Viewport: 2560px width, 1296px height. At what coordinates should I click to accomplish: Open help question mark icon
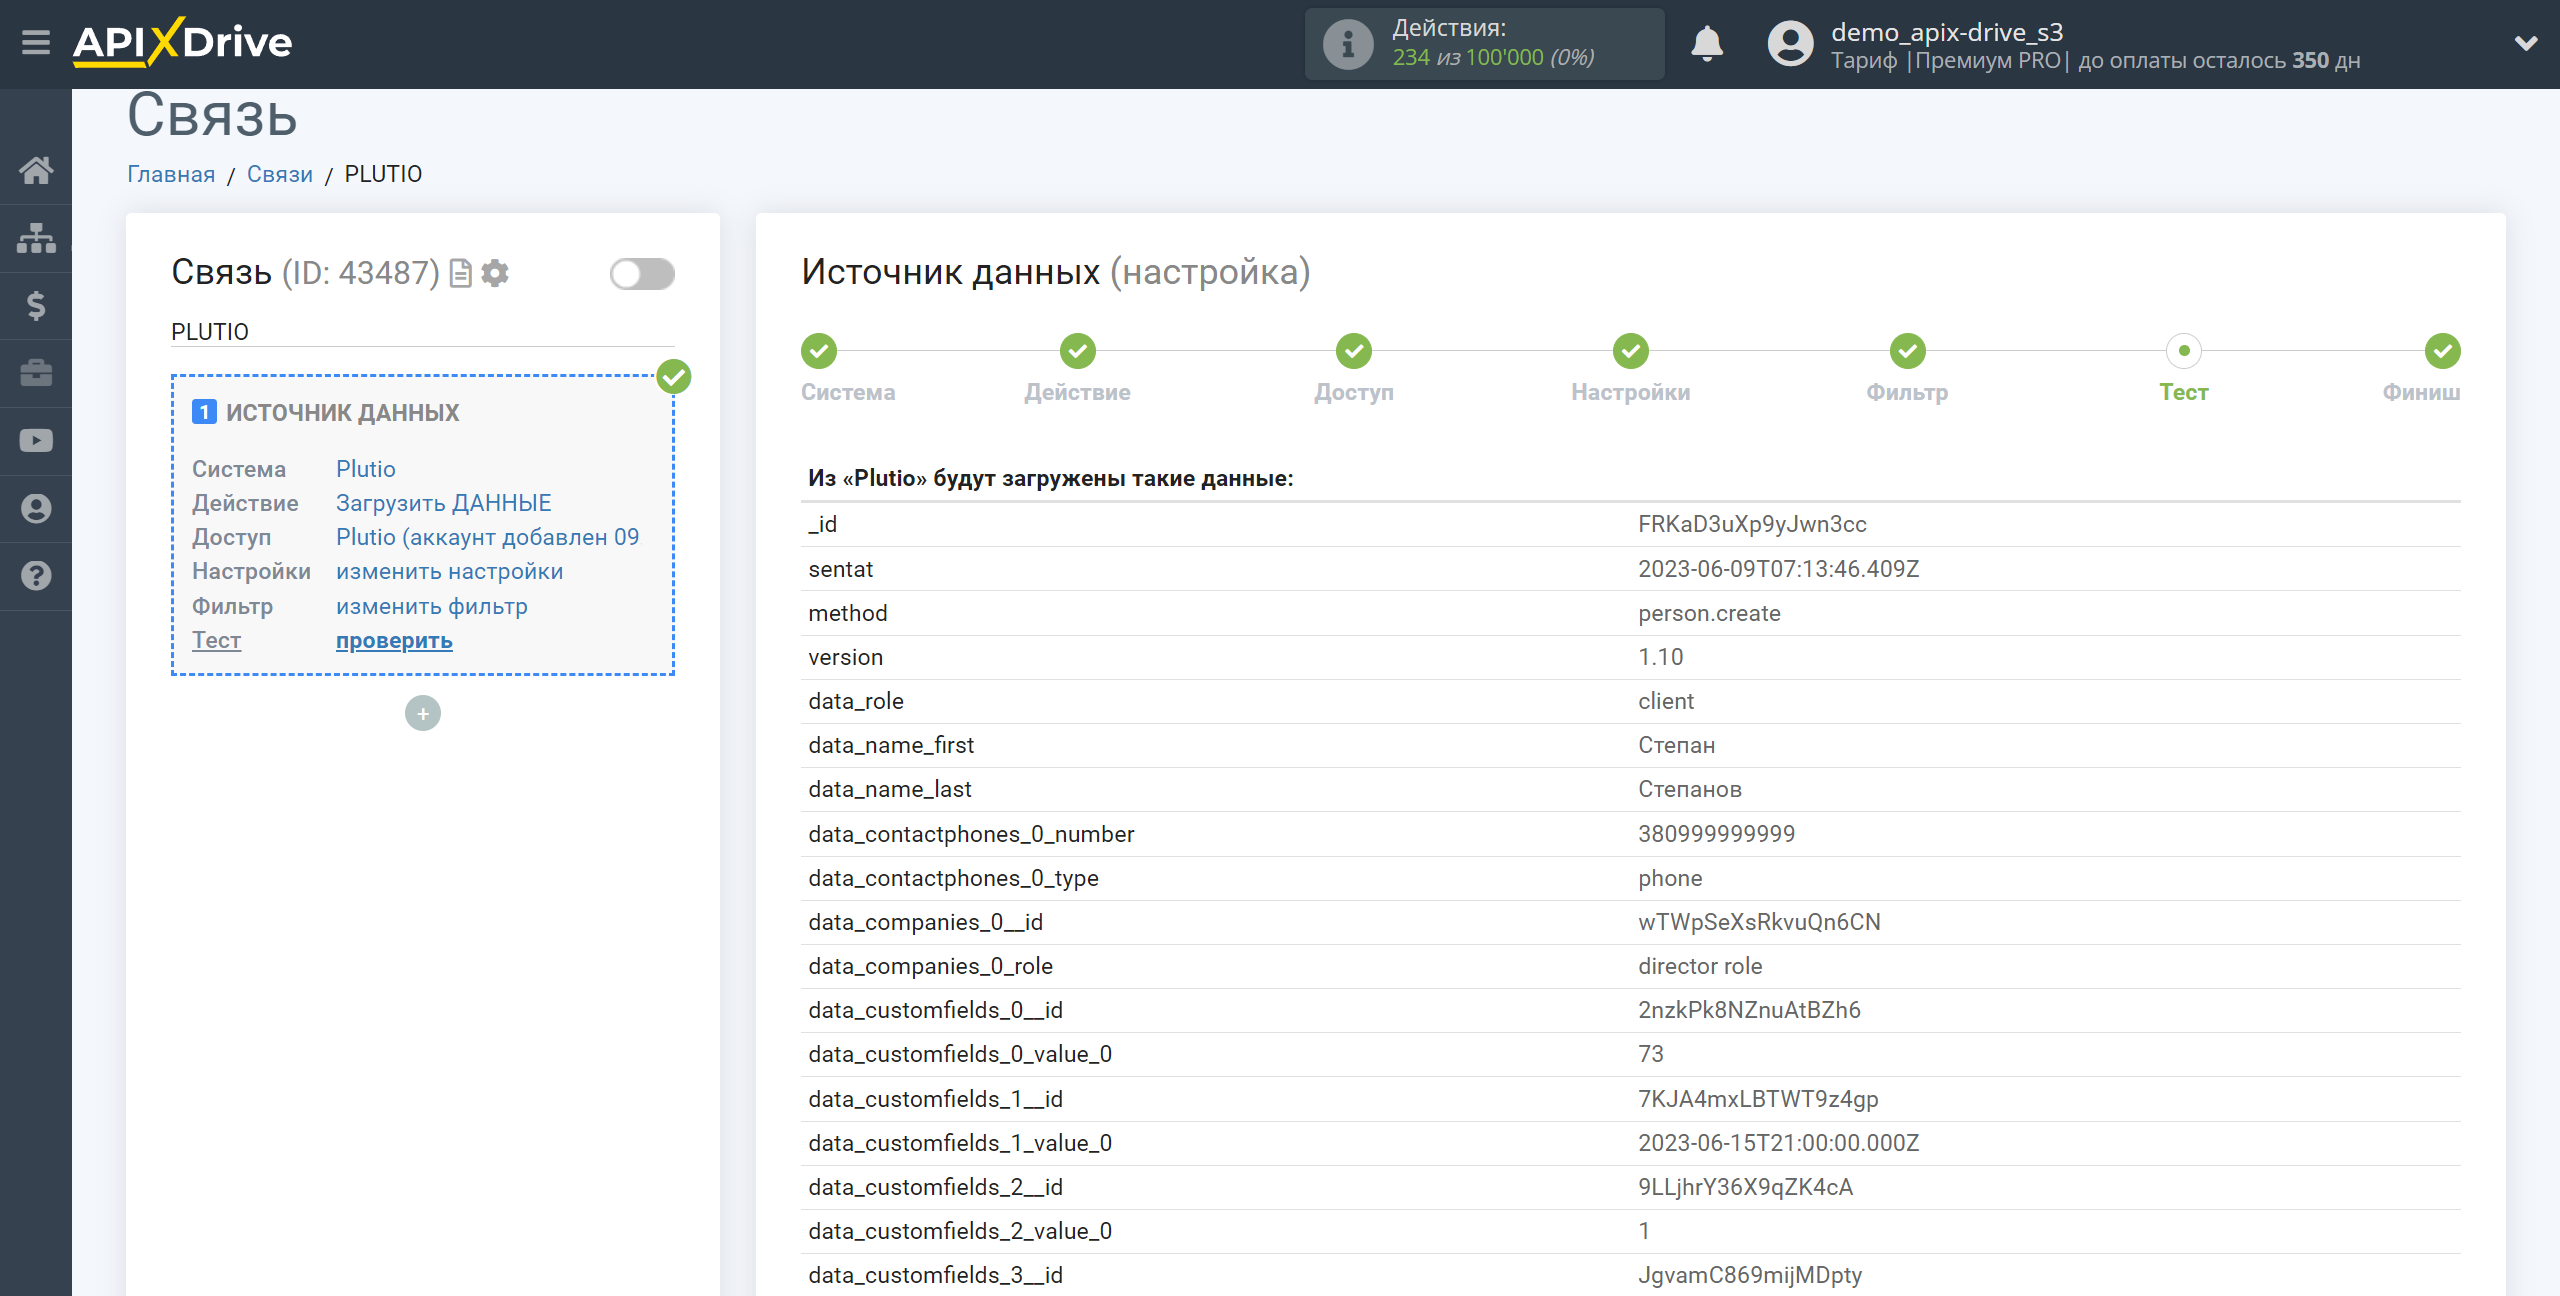(x=36, y=576)
